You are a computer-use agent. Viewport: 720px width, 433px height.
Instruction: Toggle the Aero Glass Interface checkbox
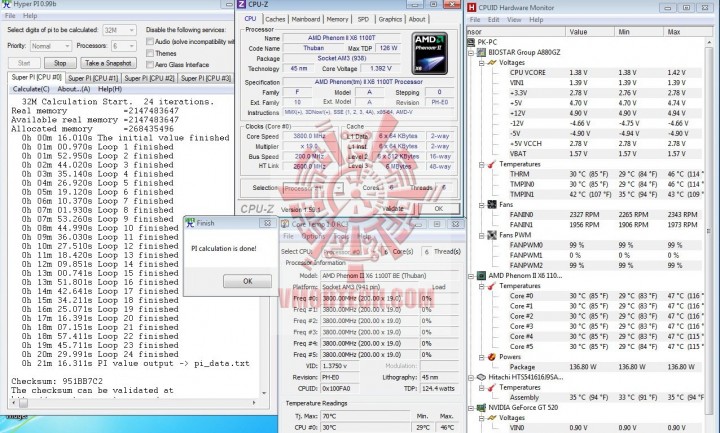click(x=150, y=65)
